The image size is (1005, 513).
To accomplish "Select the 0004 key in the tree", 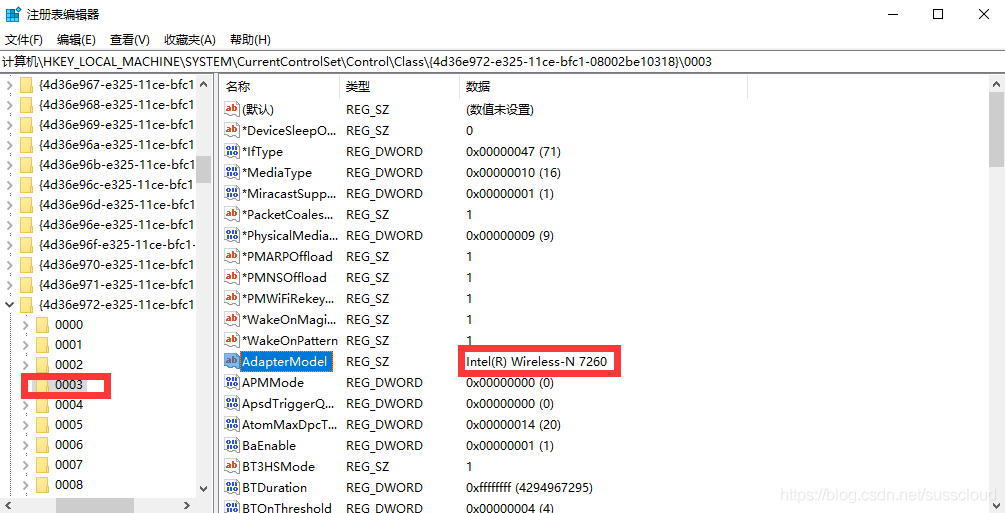I will coord(69,405).
